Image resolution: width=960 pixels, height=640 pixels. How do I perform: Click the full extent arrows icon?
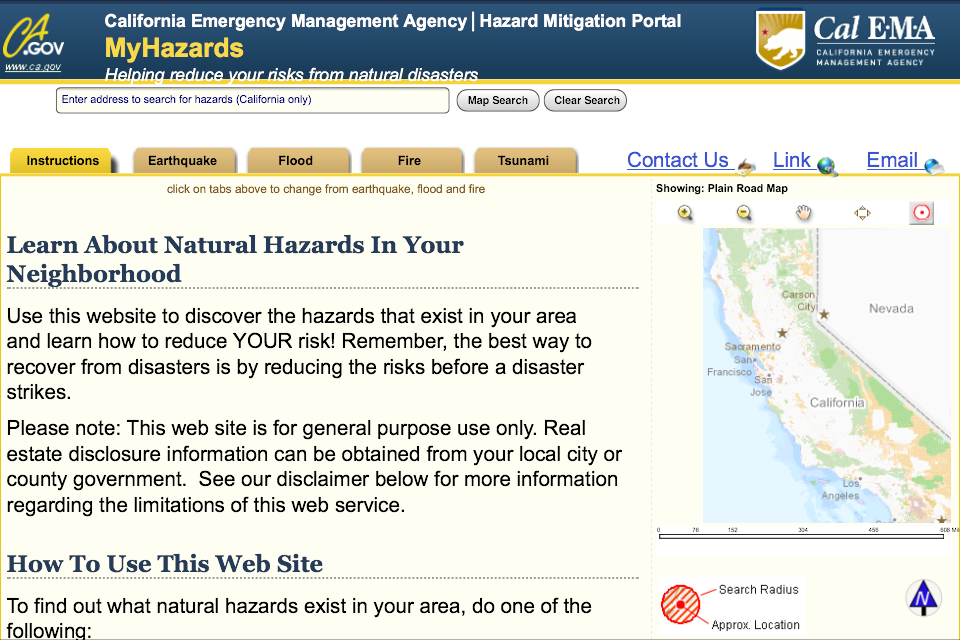(x=862, y=213)
